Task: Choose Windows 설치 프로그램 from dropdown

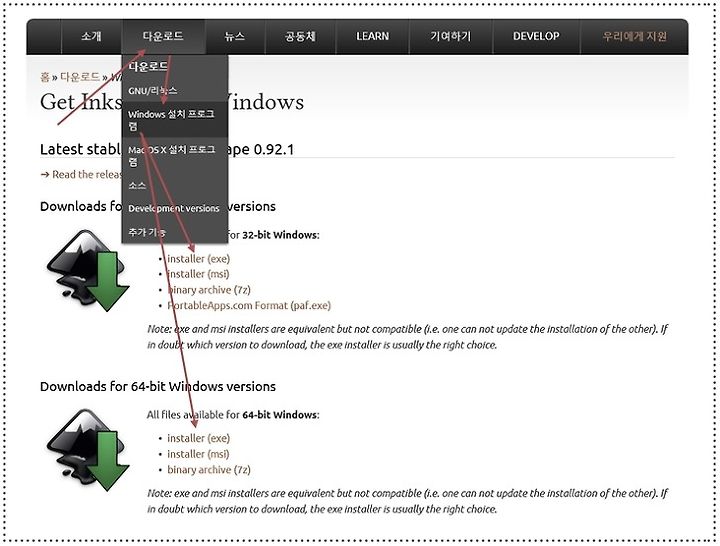Action: point(174,120)
